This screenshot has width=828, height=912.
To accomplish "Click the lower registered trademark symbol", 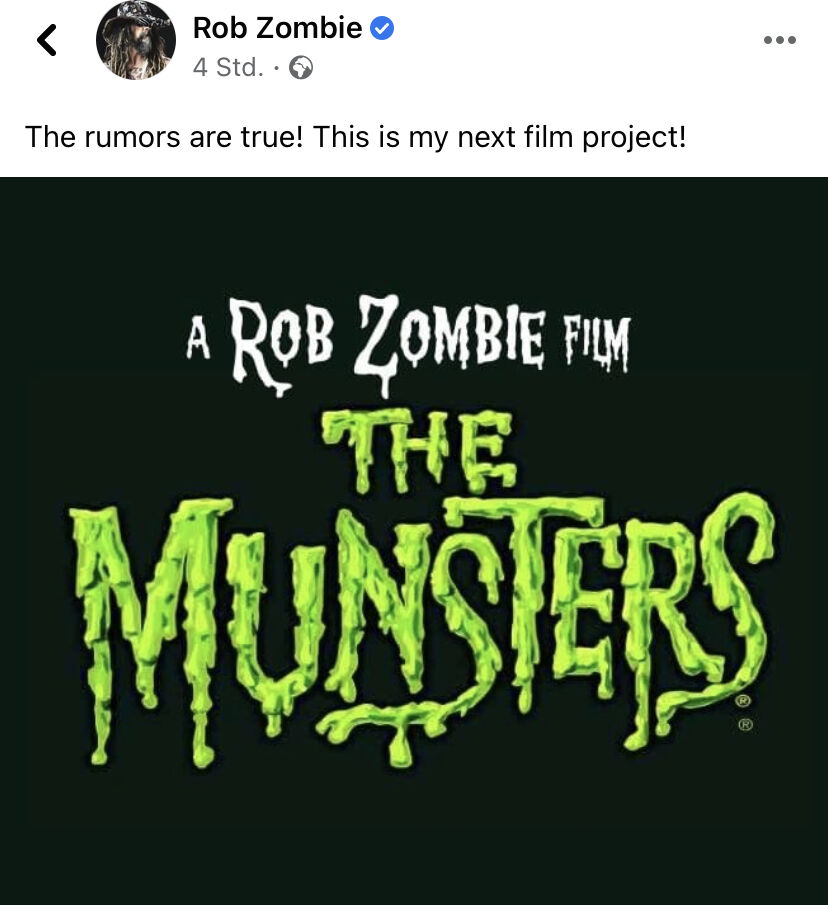I will [746, 725].
